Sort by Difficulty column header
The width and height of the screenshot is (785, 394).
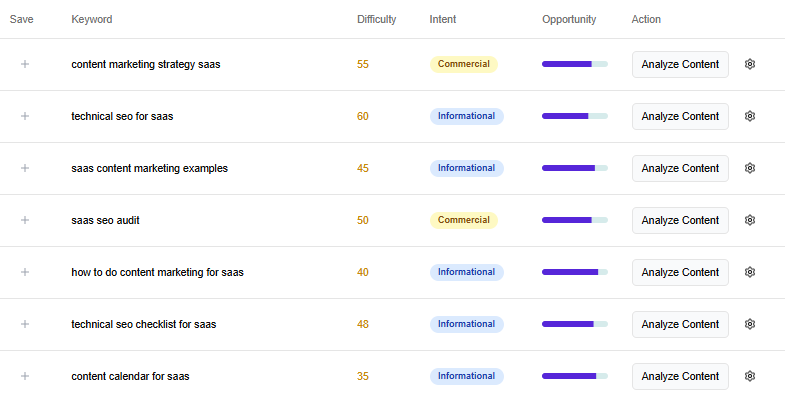[x=376, y=20]
